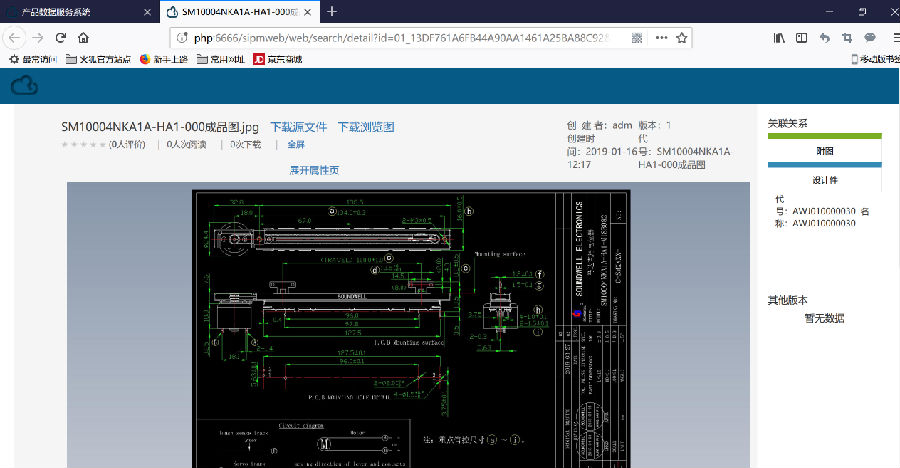Click the QR code icon in the address bar

pos(637,37)
